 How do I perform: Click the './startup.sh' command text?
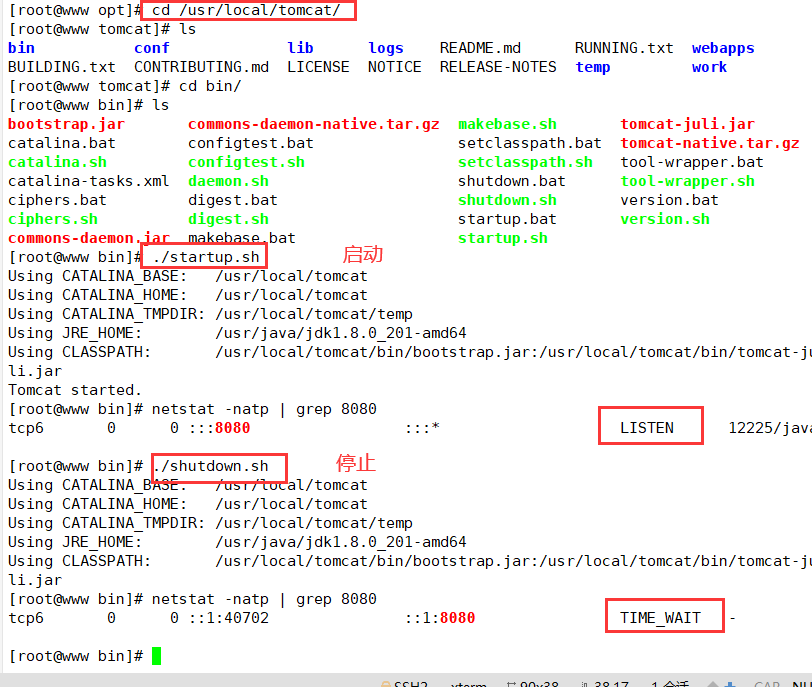[x=206, y=257]
